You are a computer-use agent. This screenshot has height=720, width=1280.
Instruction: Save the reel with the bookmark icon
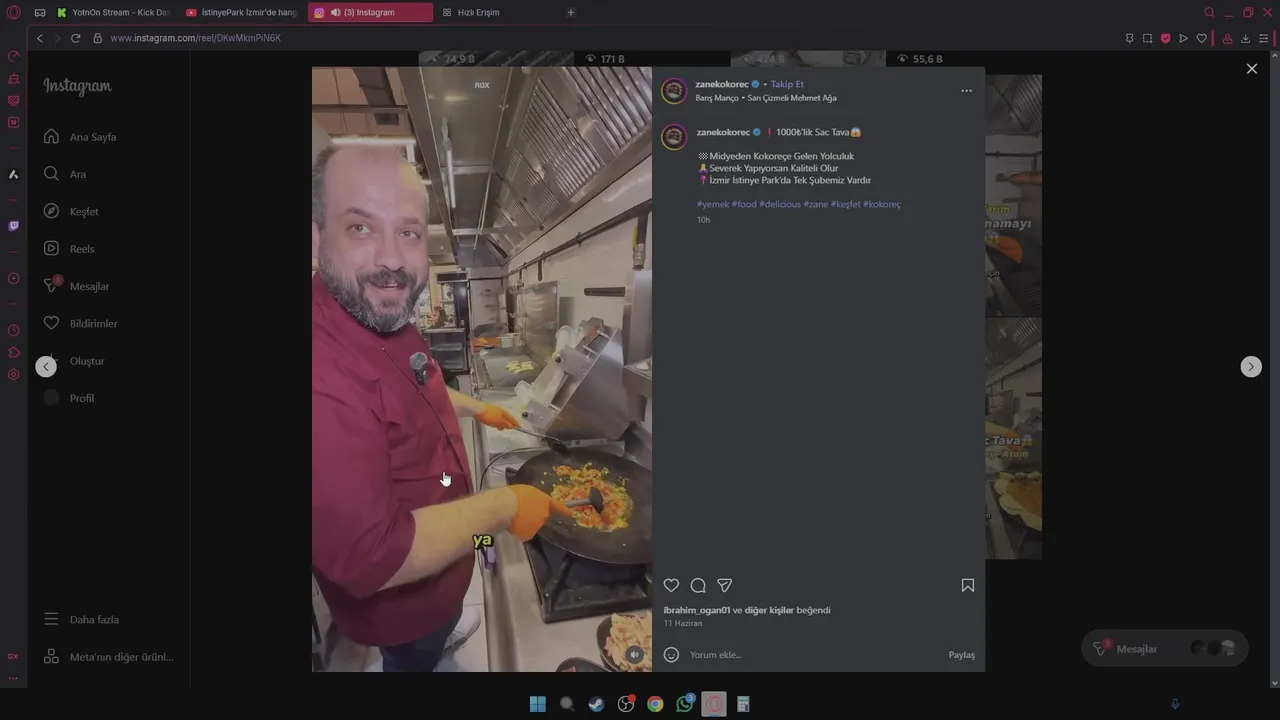click(x=967, y=585)
